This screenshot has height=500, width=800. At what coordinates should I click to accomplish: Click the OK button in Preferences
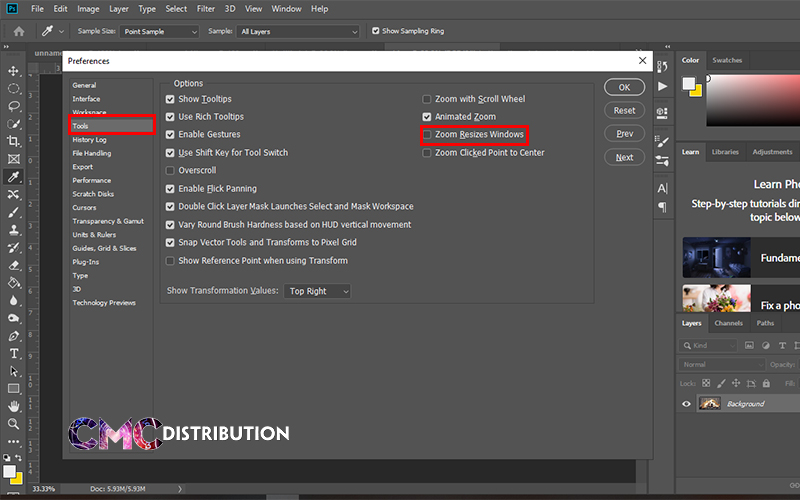coord(624,88)
